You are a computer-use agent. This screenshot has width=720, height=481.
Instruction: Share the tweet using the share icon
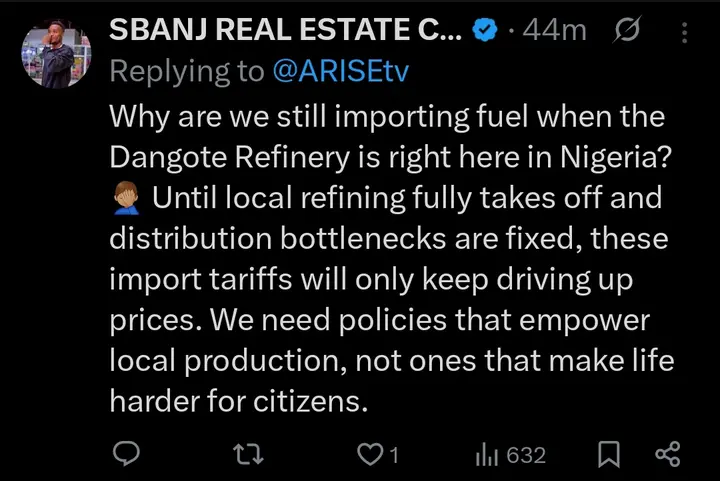pos(667,455)
